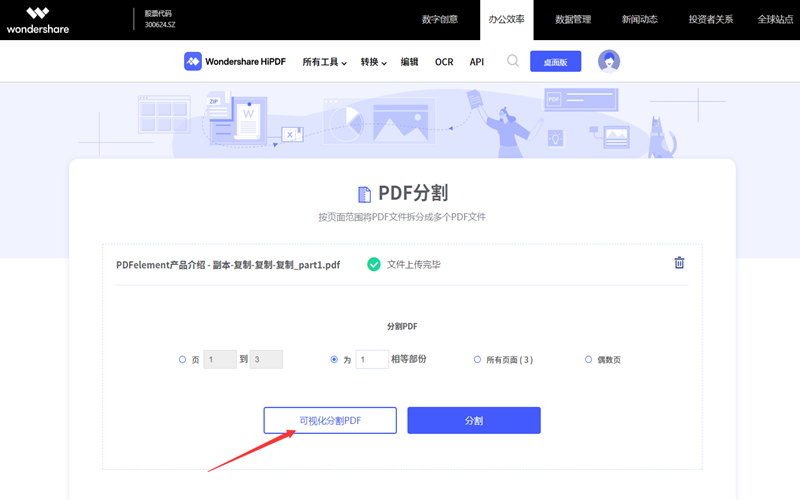Open the search magnifier icon
Viewport: 800px width, 500px height.
(x=513, y=61)
